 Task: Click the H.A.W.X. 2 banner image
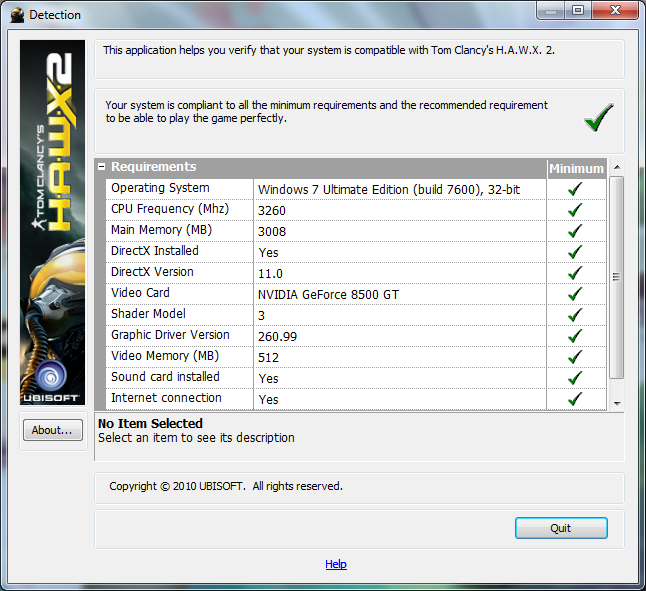[x=52, y=222]
